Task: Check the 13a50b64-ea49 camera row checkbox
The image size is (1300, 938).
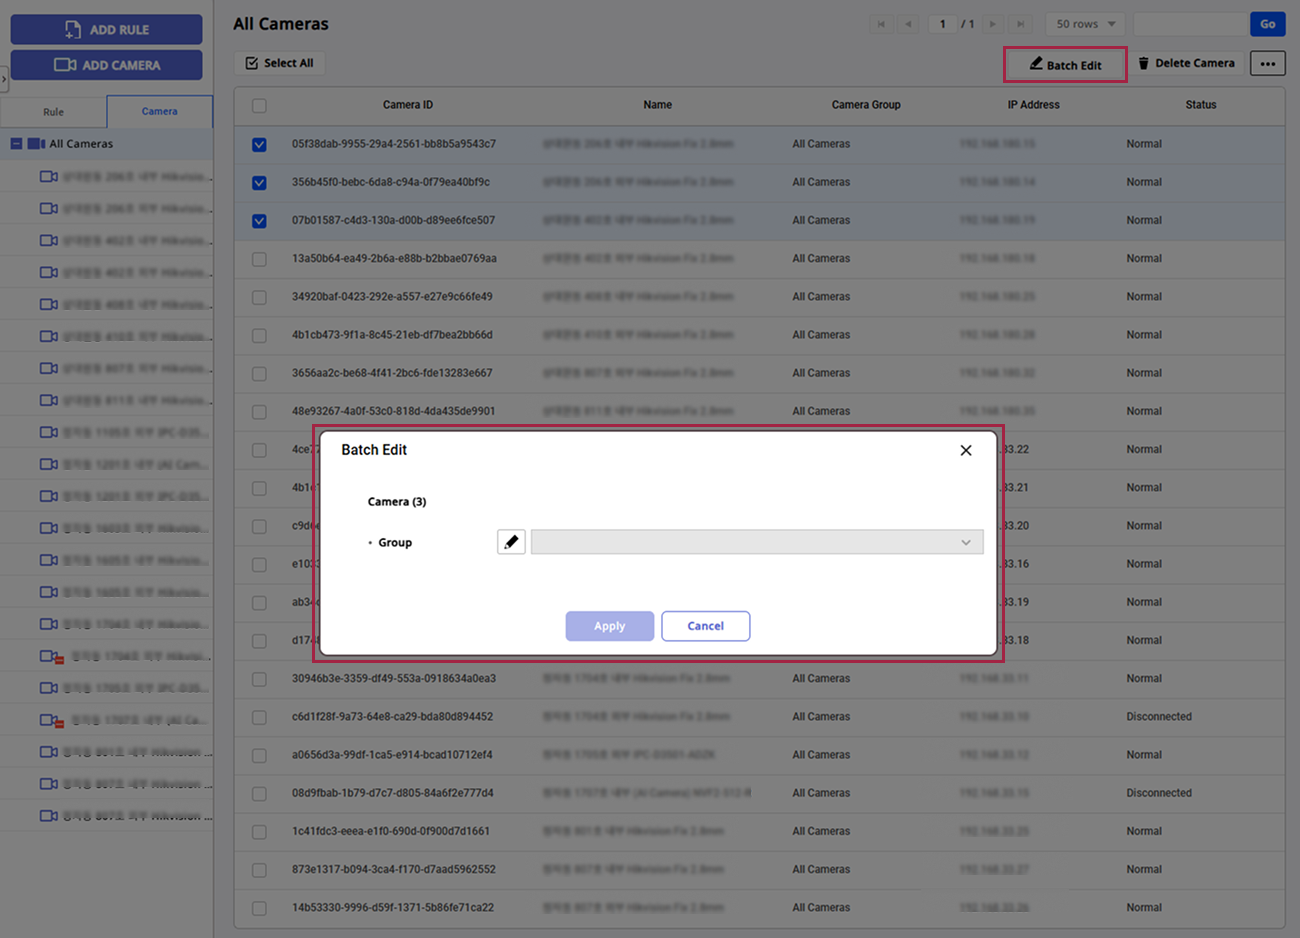Action: 259,259
